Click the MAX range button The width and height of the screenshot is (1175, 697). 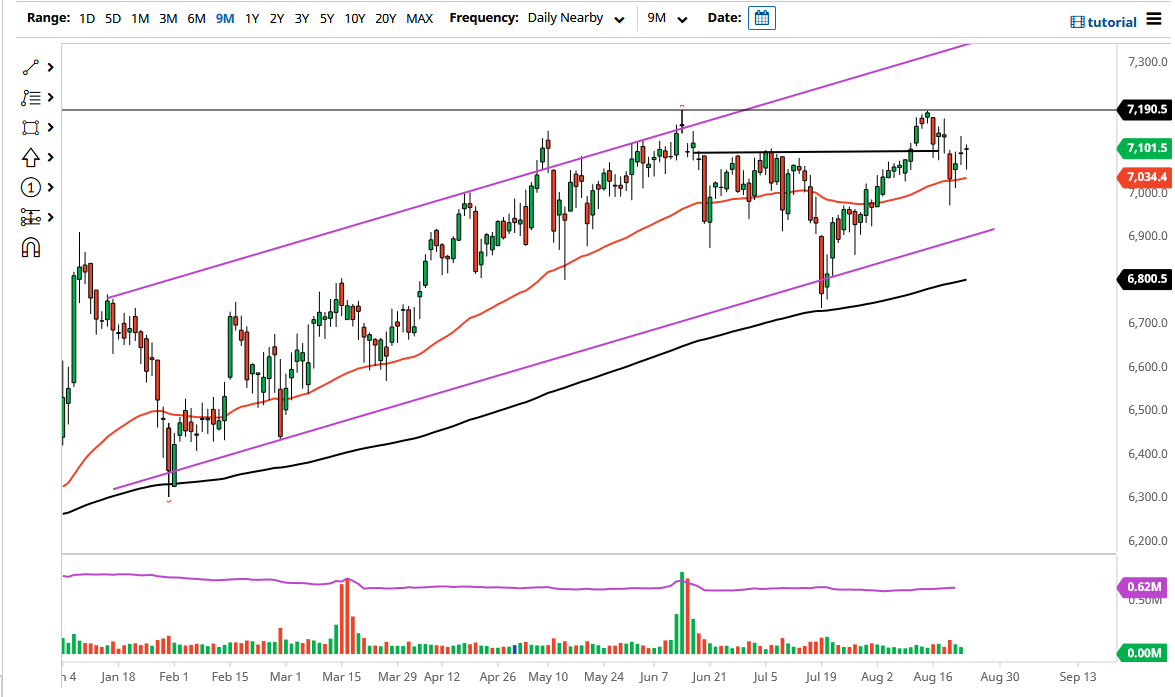pyautogui.click(x=420, y=17)
